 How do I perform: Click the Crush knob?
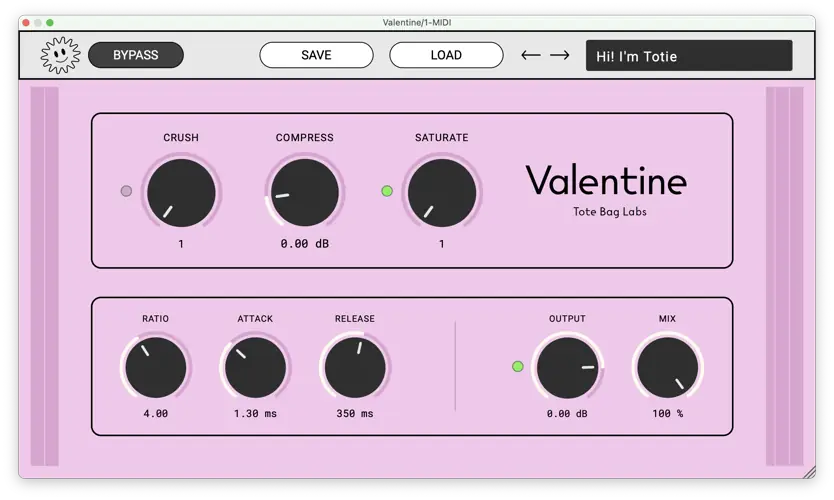click(181, 192)
